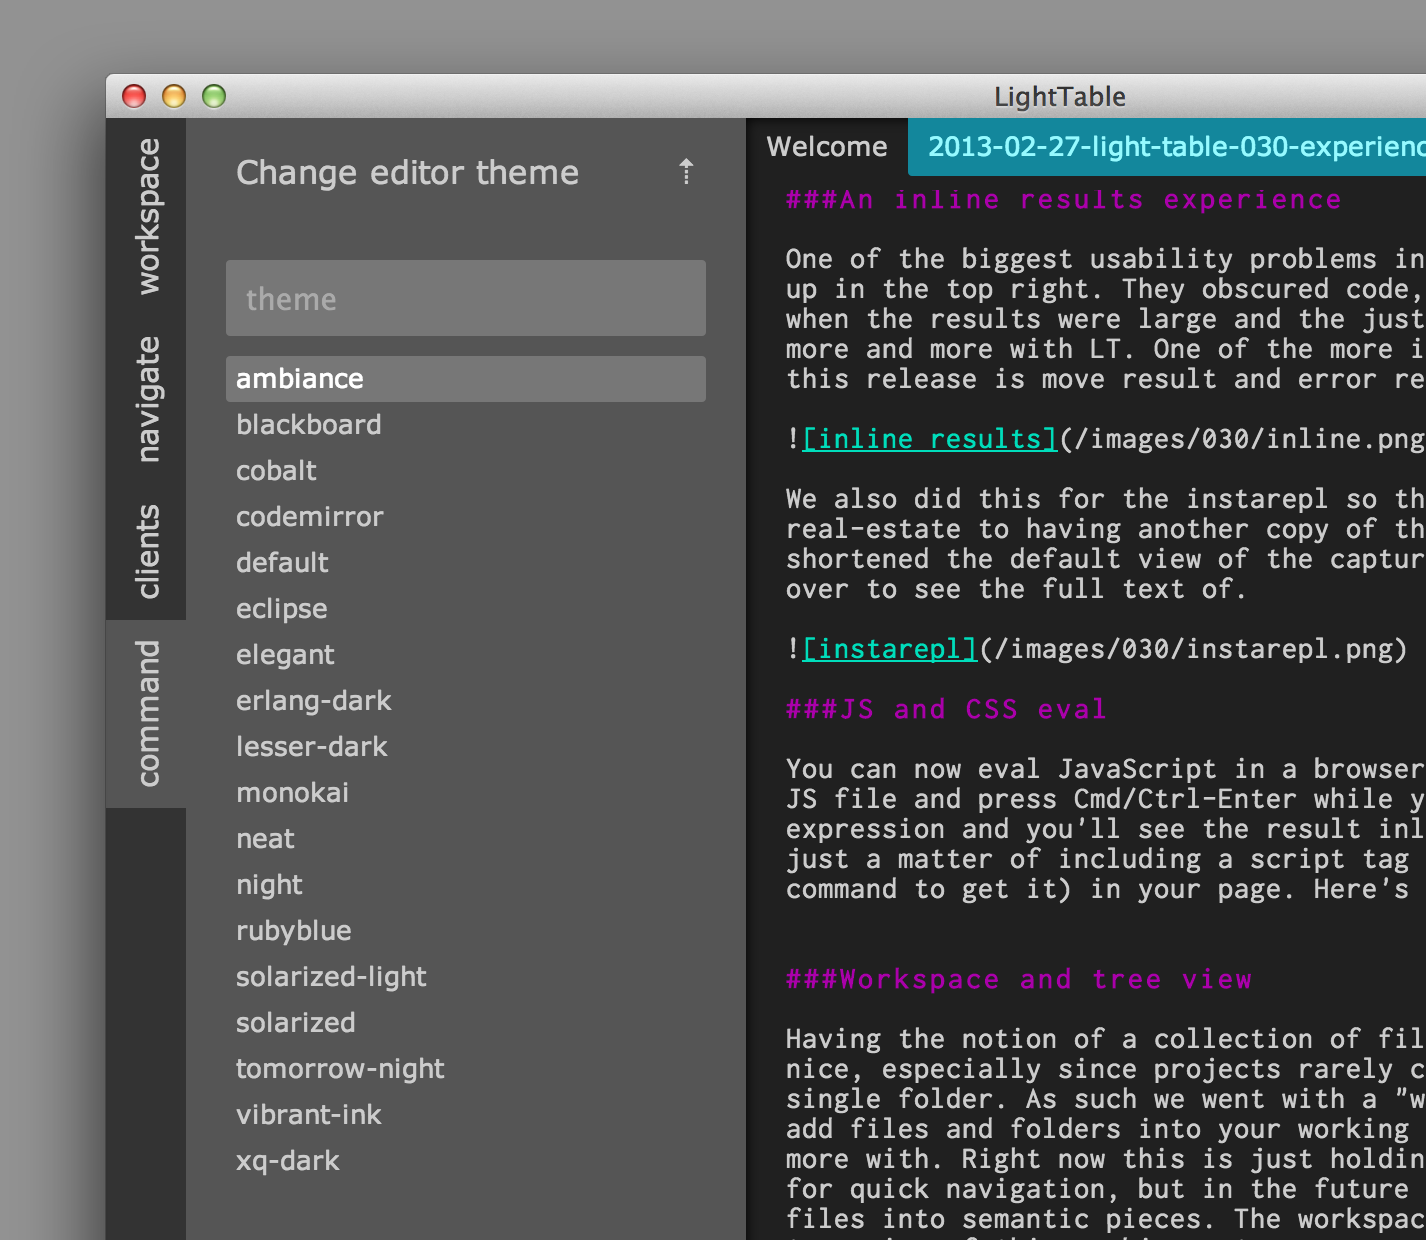
Task: Pick the cobalt theme from list
Action: 276,471
